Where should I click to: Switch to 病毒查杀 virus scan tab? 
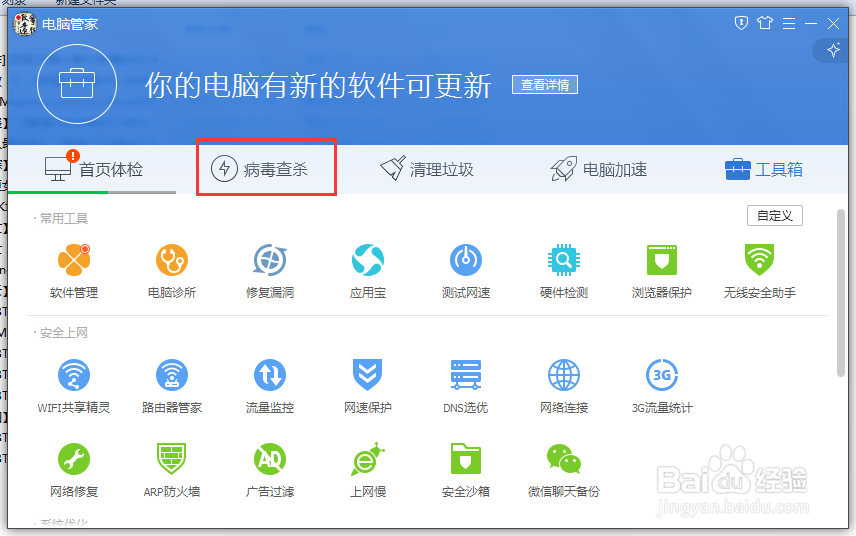[x=259, y=169]
